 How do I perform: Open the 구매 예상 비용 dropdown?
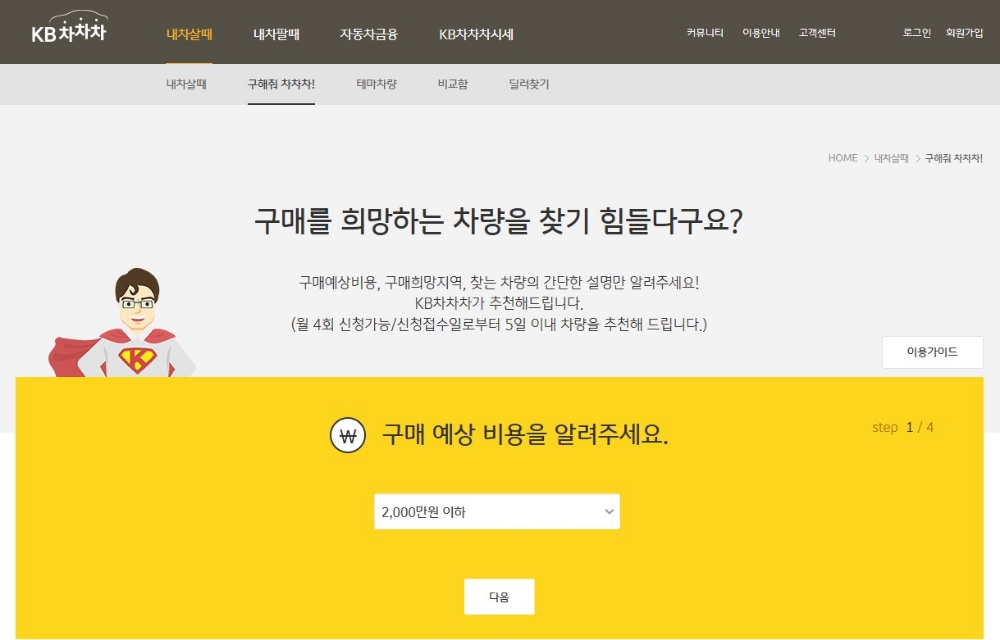click(x=495, y=511)
